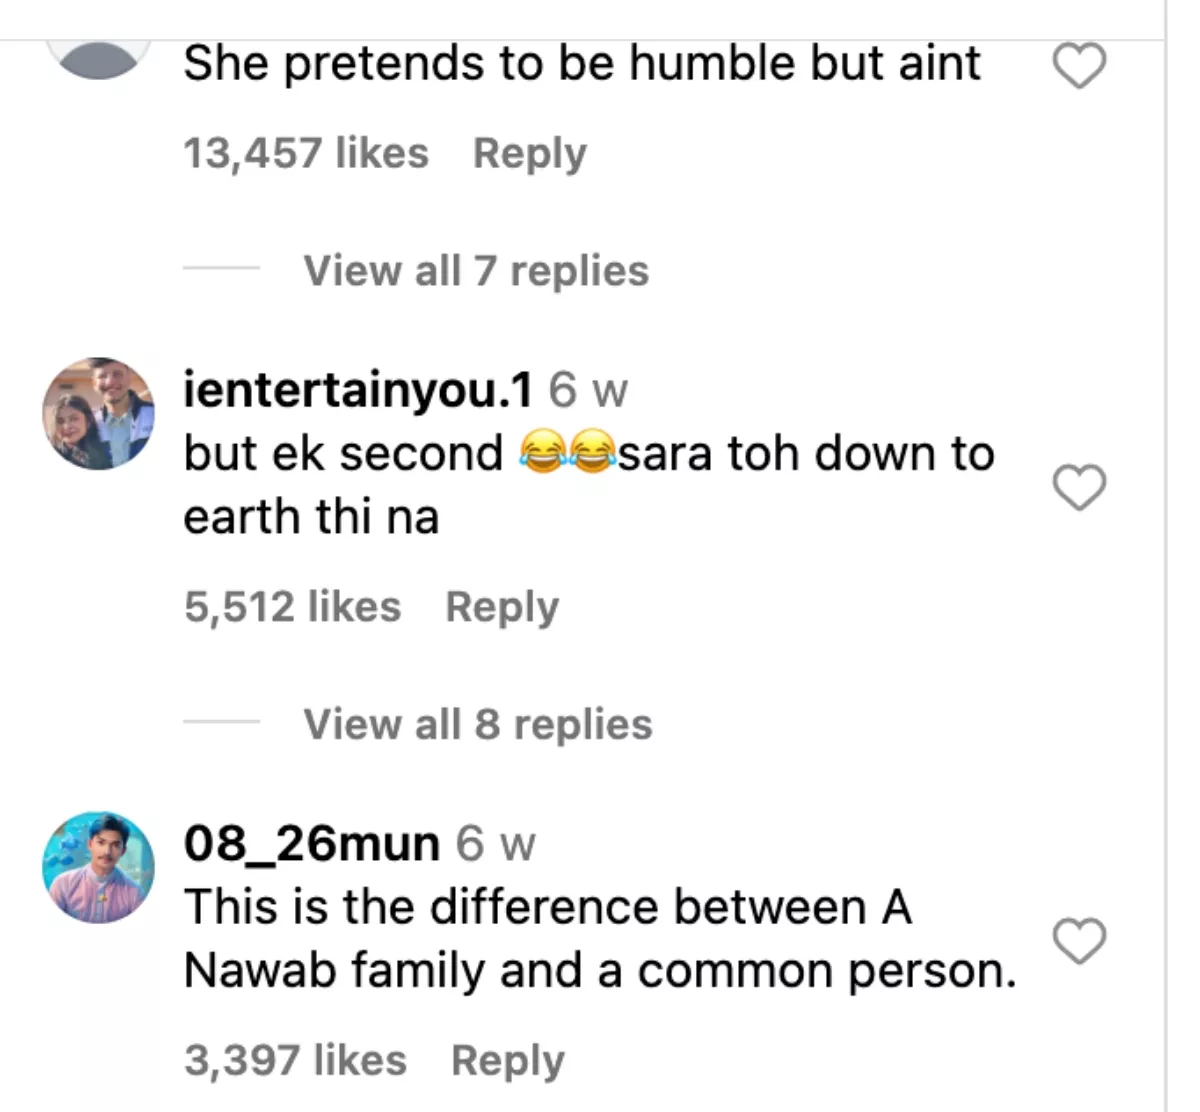Expand 'View all 7 replies'

476,271
